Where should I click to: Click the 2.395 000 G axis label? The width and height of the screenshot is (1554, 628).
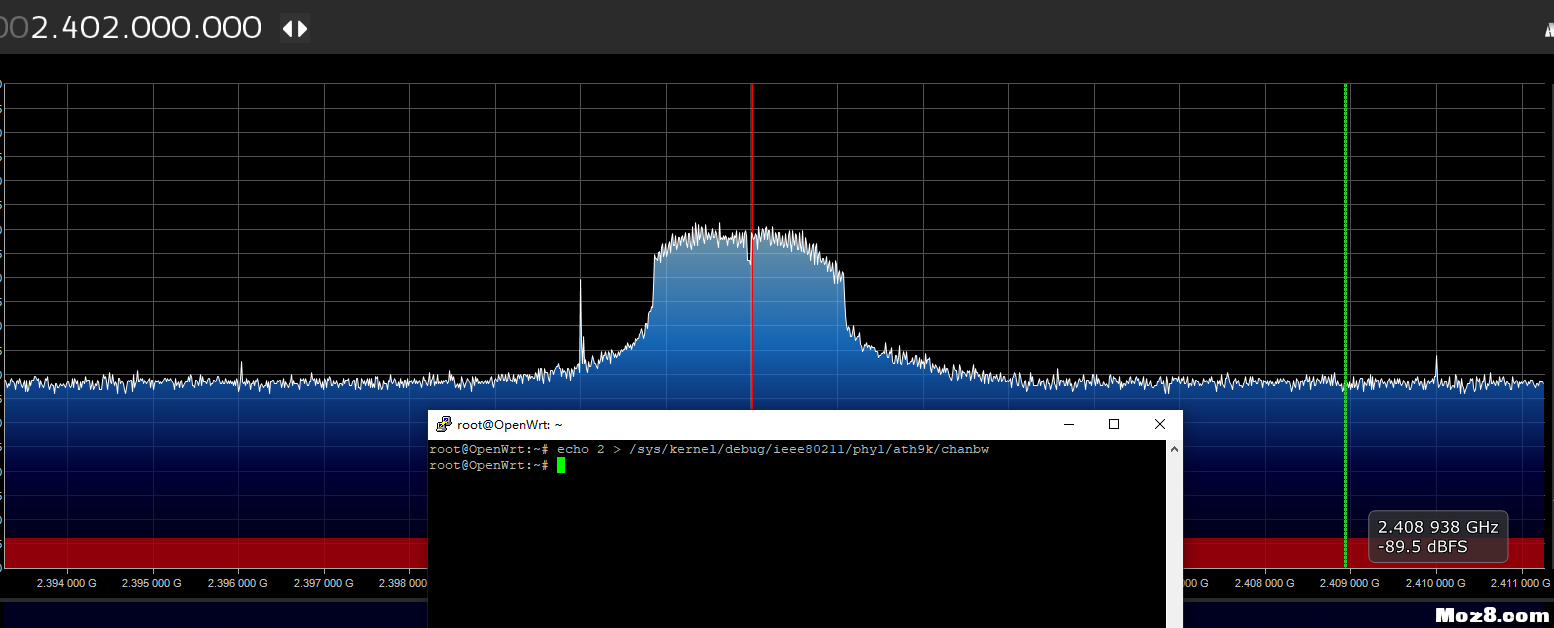153,583
